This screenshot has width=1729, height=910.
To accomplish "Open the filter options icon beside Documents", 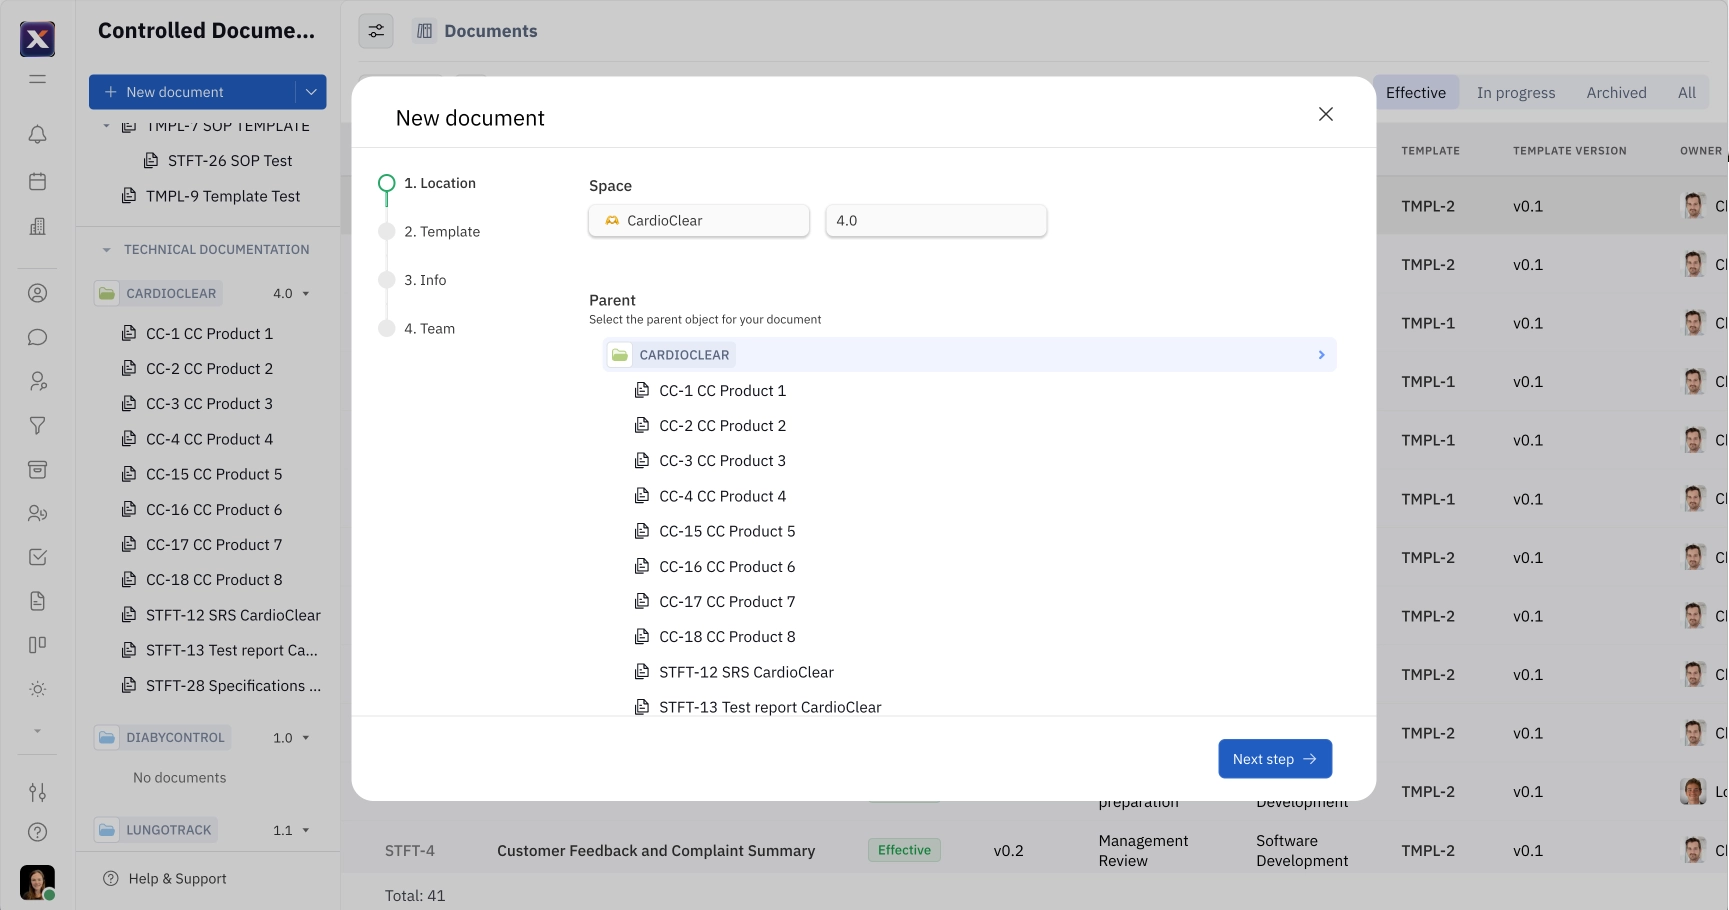I will [375, 31].
